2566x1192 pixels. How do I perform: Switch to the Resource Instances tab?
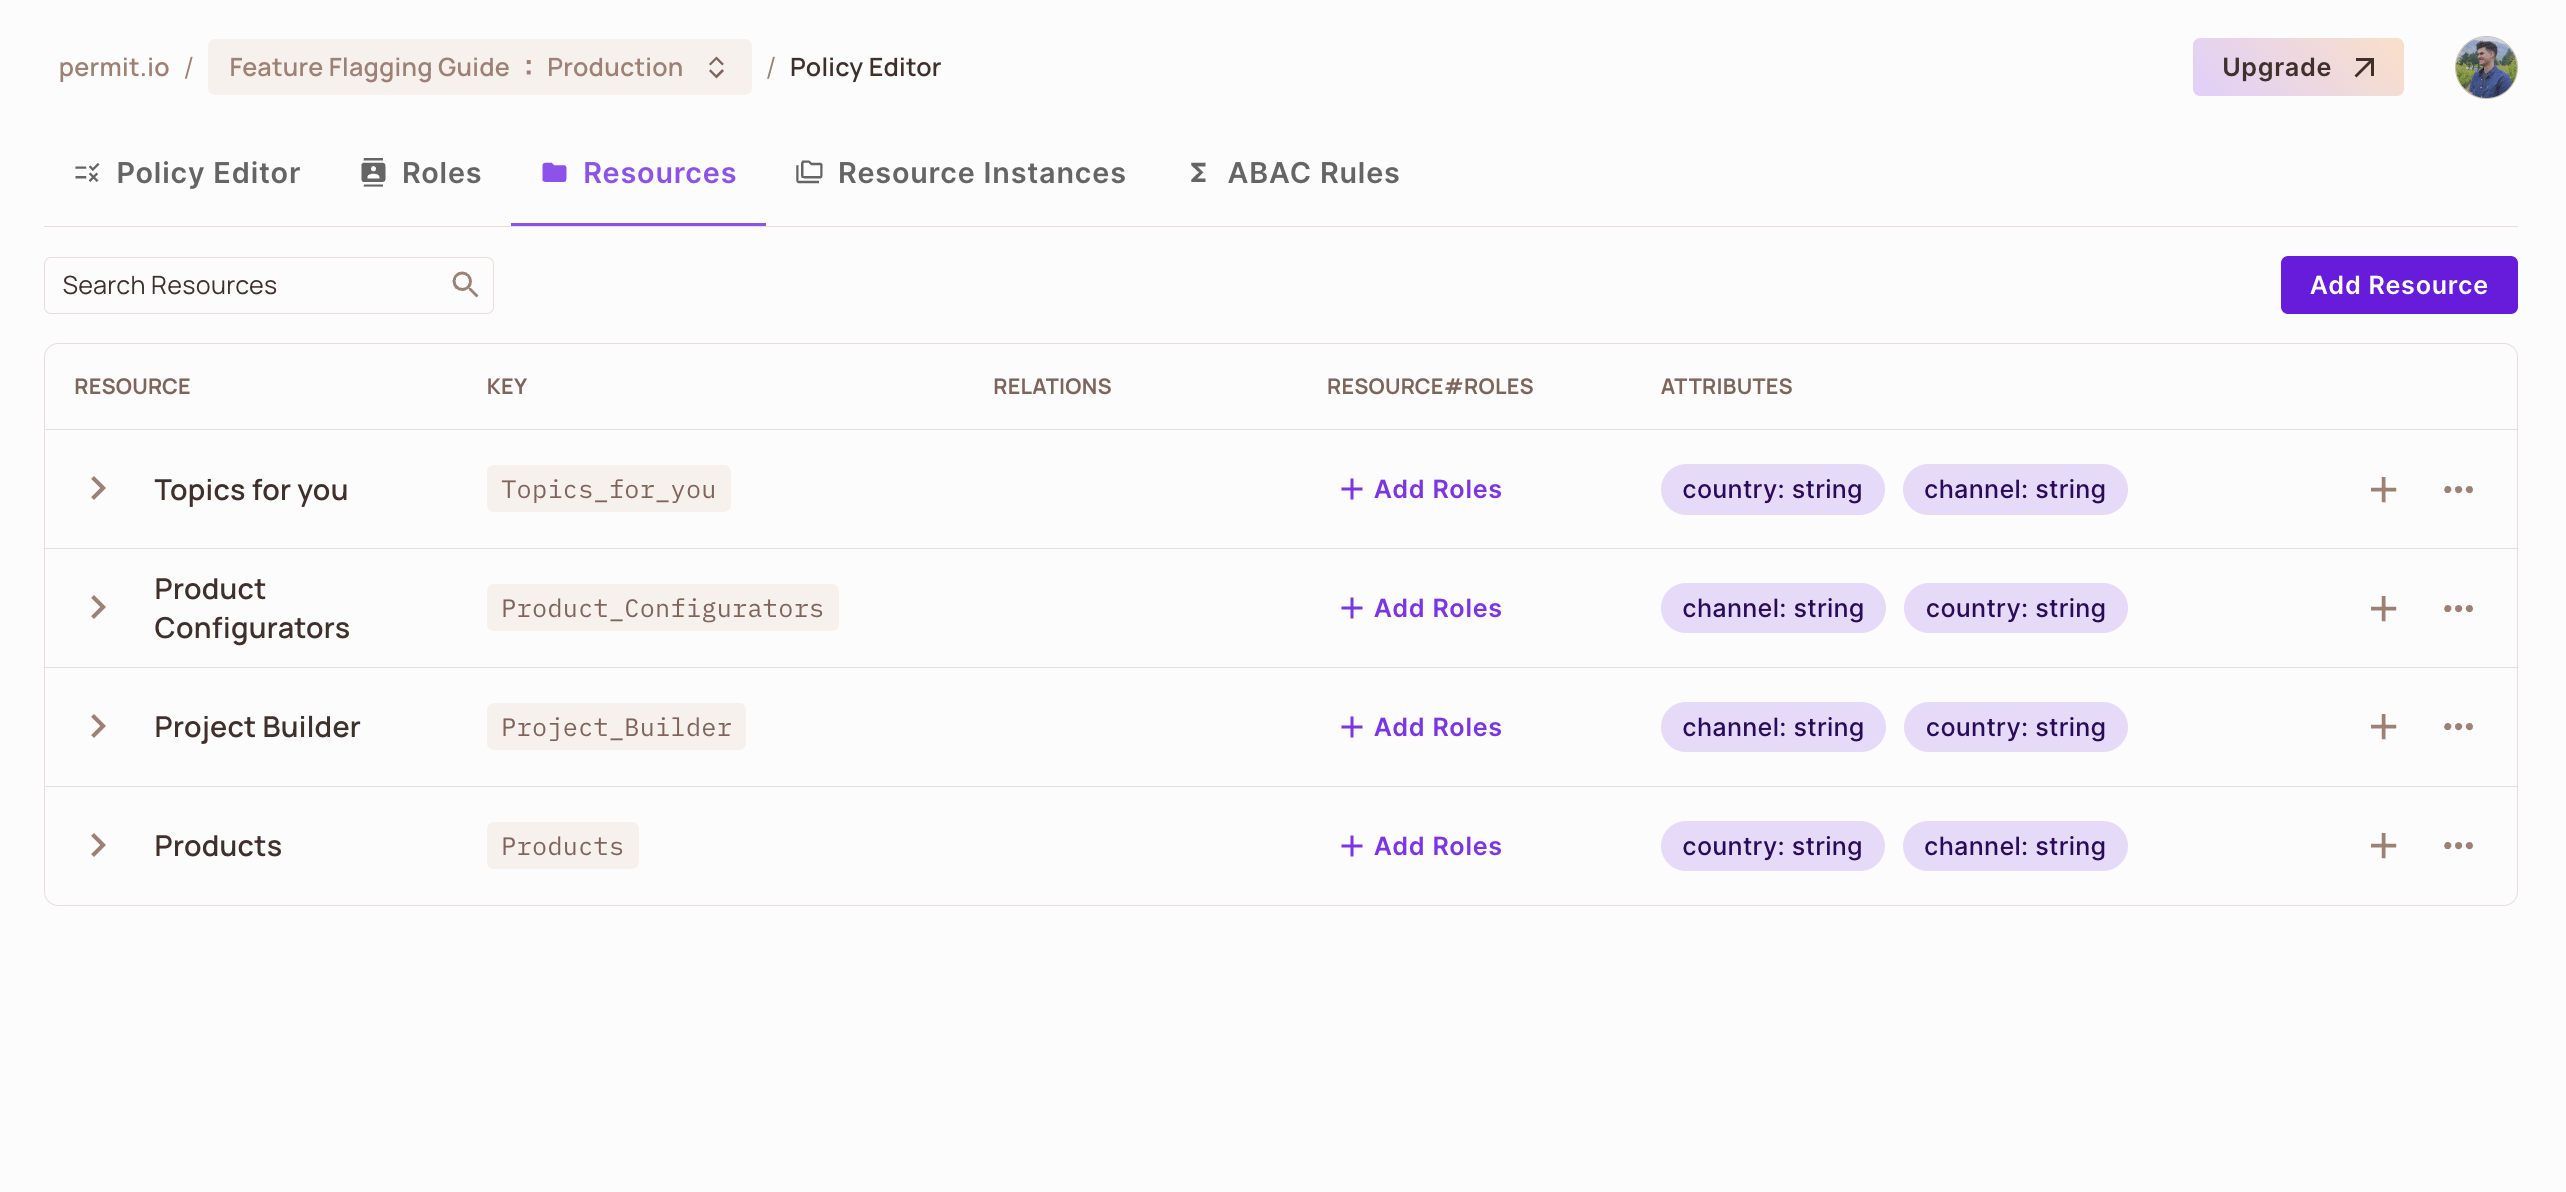pyautogui.click(x=960, y=172)
